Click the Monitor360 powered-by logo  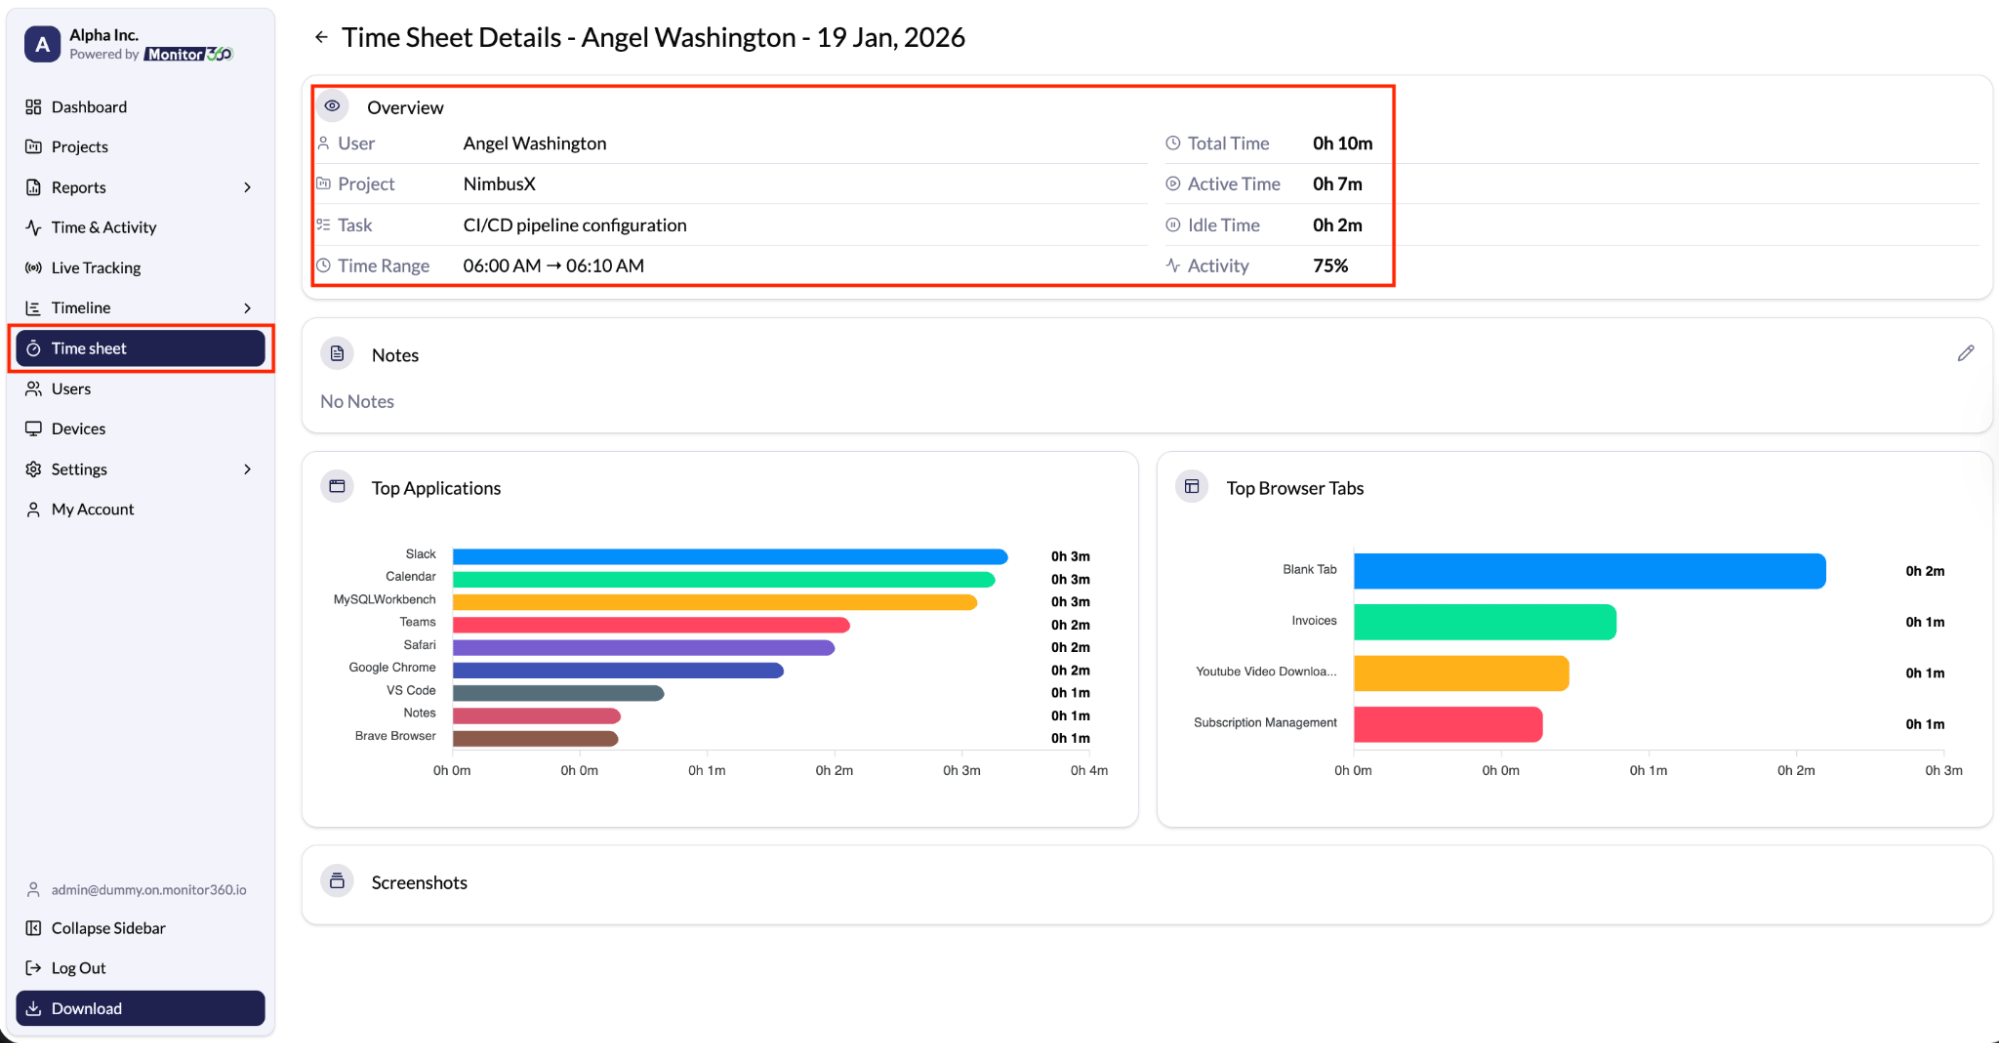(x=189, y=54)
